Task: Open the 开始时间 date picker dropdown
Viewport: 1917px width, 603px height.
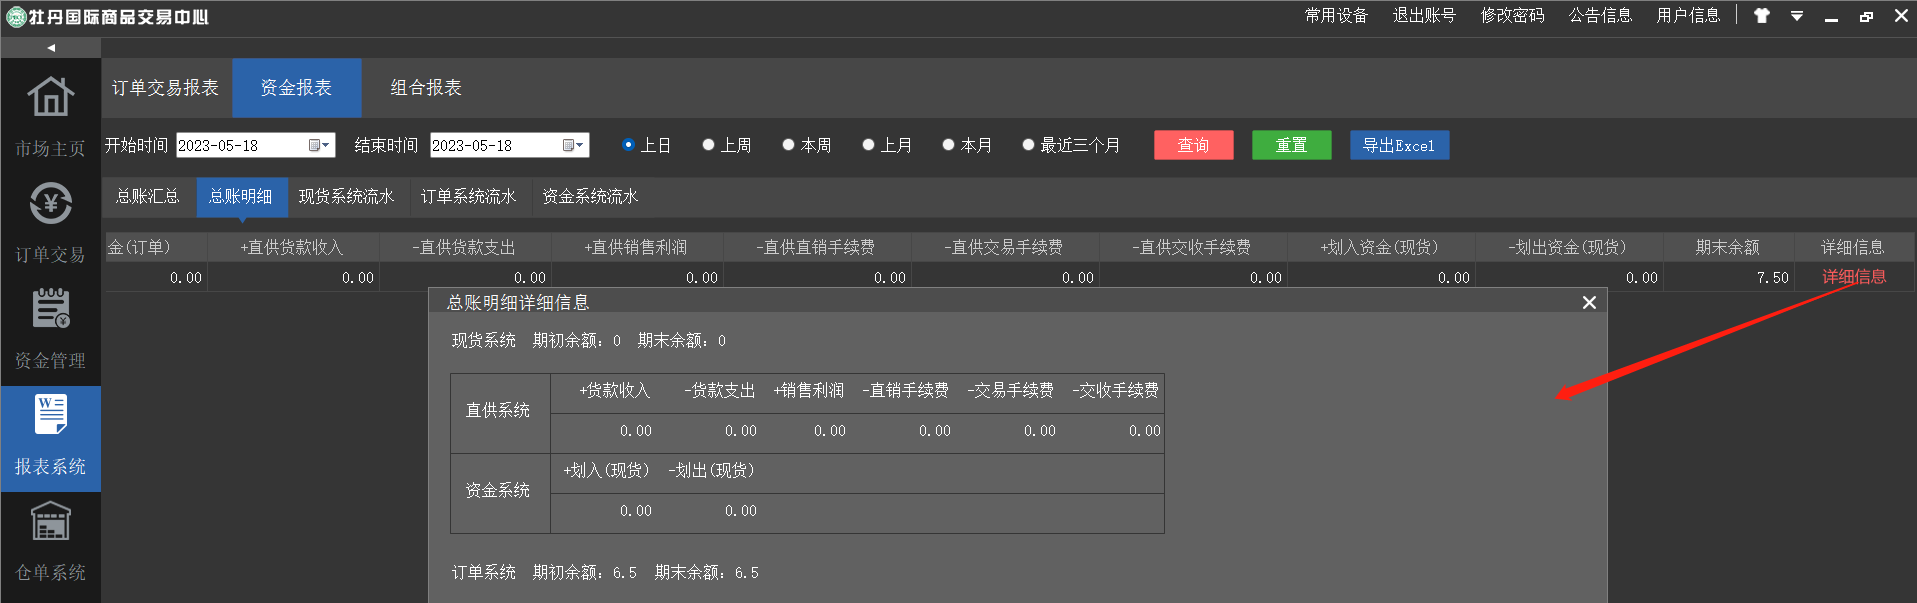Action: pyautogui.click(x=319, y=146)
